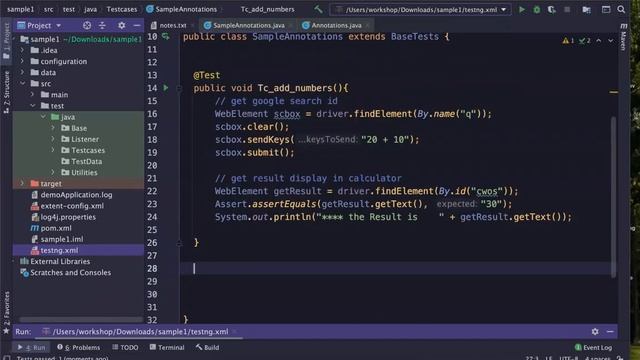Expand the configuration folder
The width and height of the screenshot is (640, 360).
pos(22,61)
